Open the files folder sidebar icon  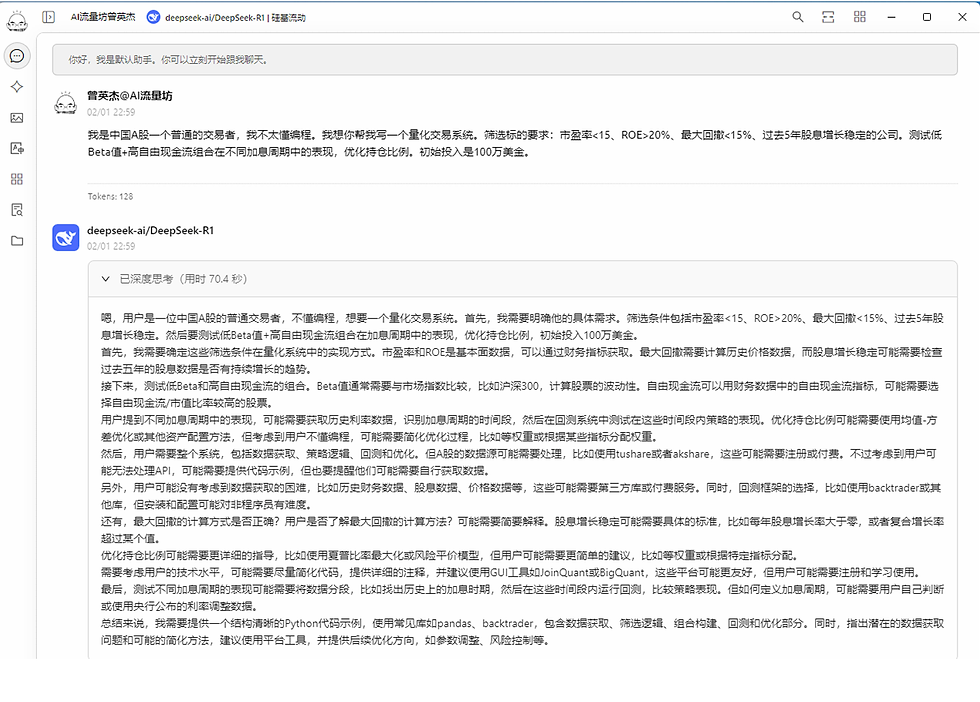click(17, 241)
